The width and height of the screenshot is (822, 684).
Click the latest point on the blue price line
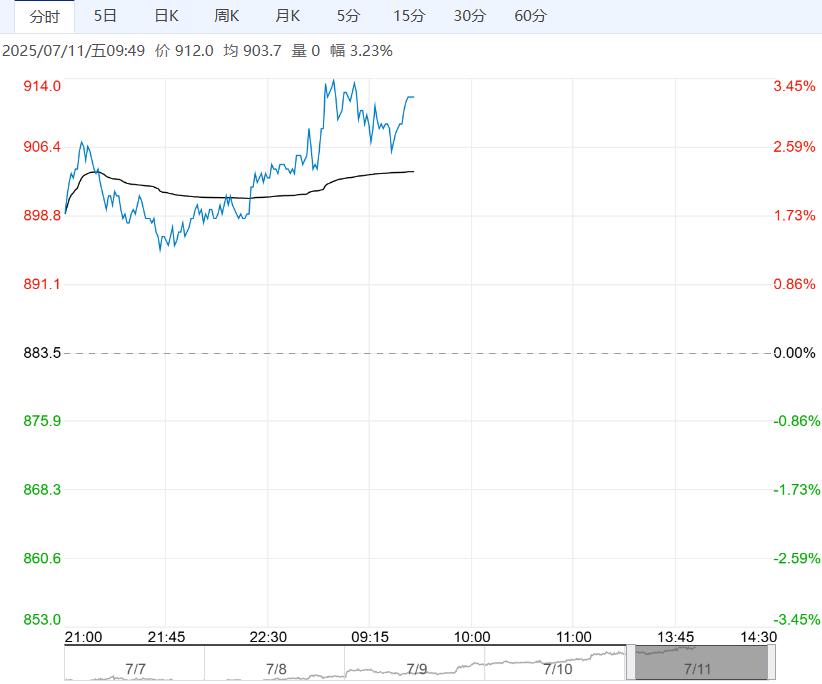(x=413, y=97)
